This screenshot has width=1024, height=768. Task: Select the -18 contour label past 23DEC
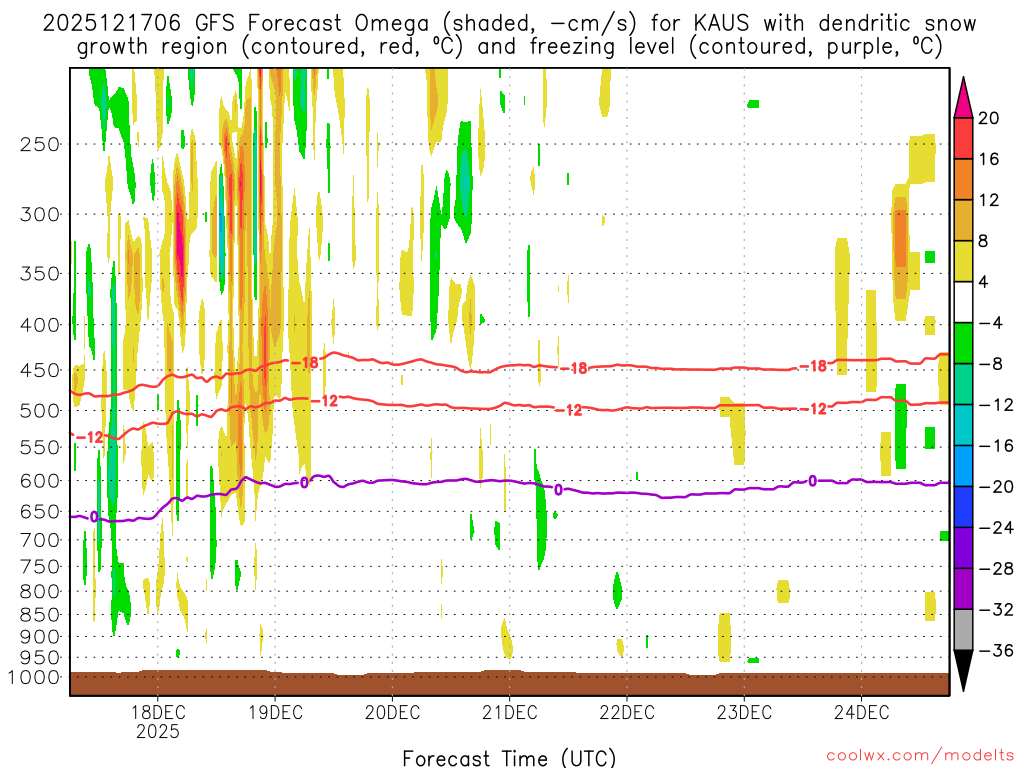[814, 366]
